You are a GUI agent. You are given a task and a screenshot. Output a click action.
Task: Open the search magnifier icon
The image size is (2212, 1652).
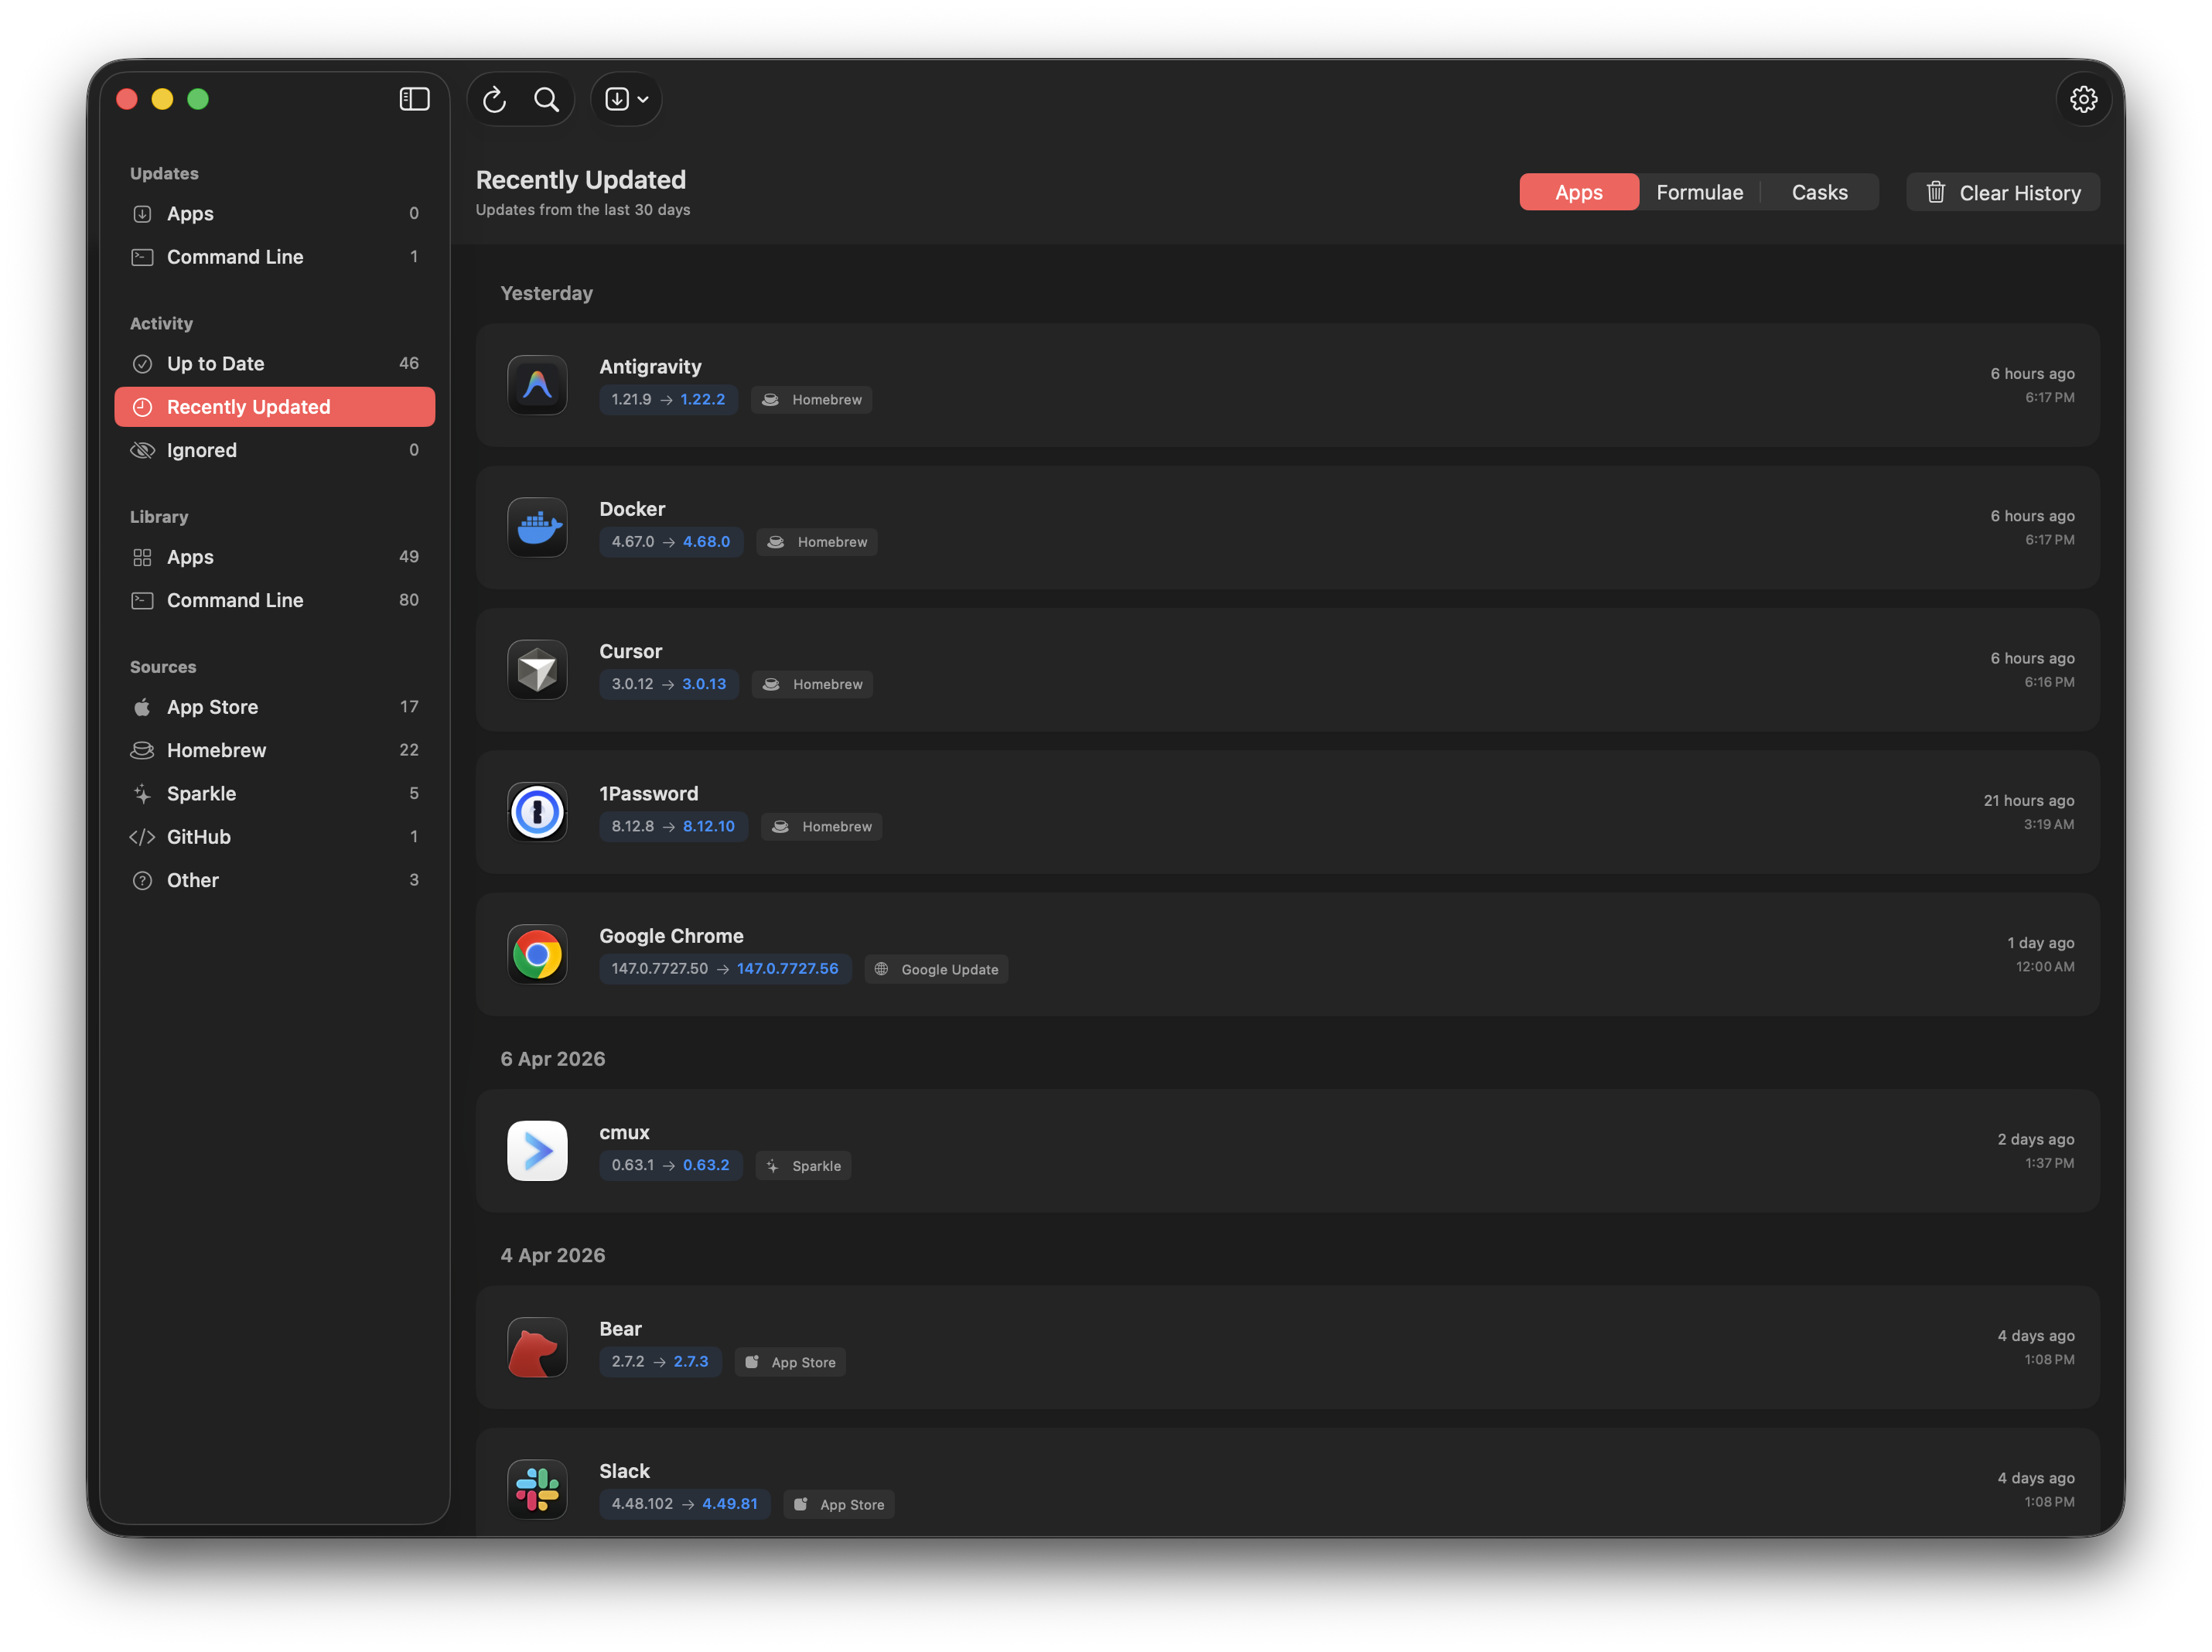pos(546,99)
